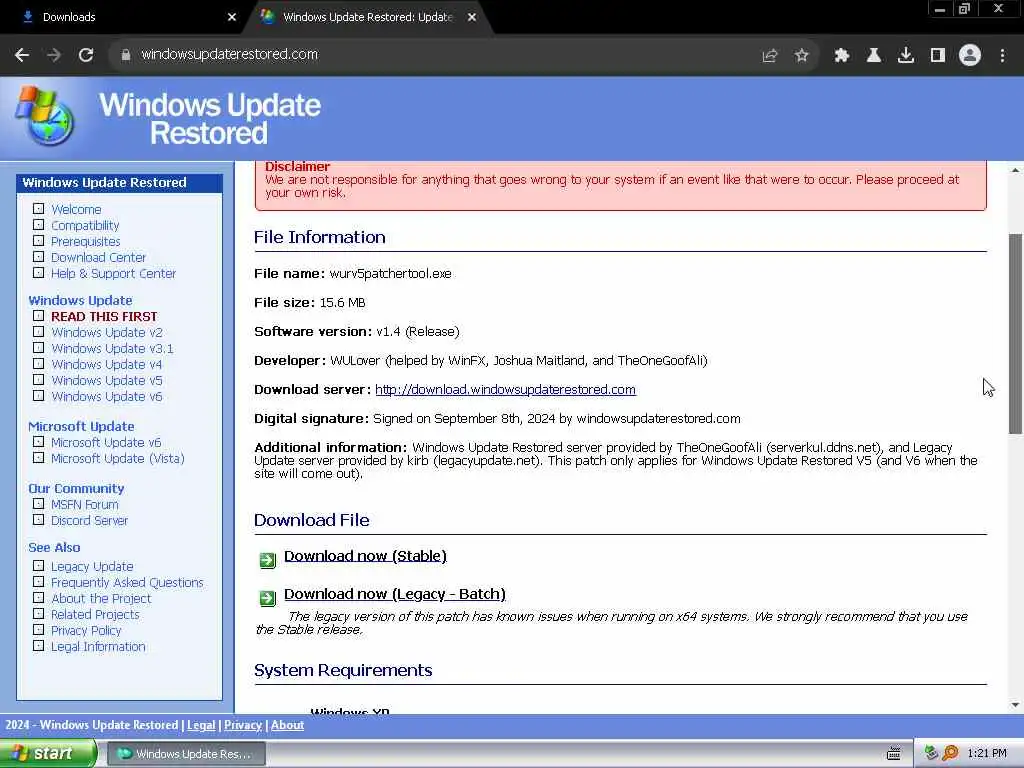1024x768 pixels.
Task: Show browser downloads tray icon
Action: coord(906,56)
